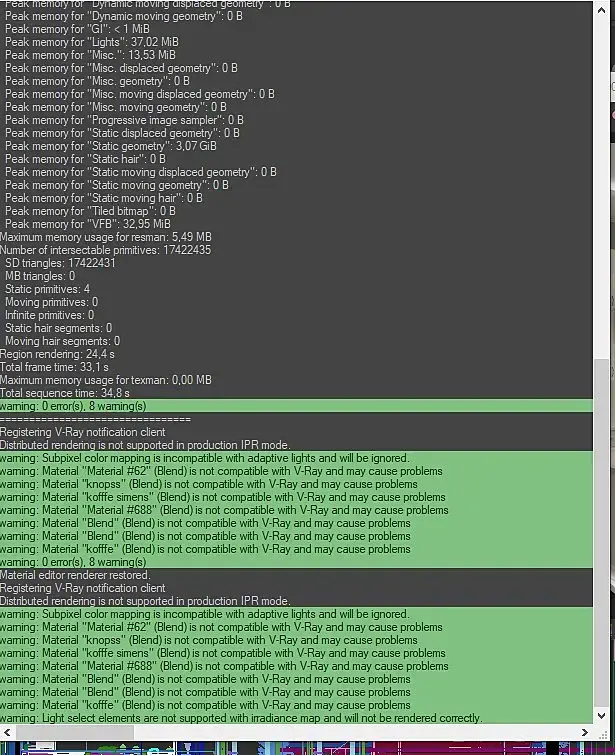Click the horizontal scrollbar right arrow
Viewport: 615px width, 755px height.
(585, 732)
